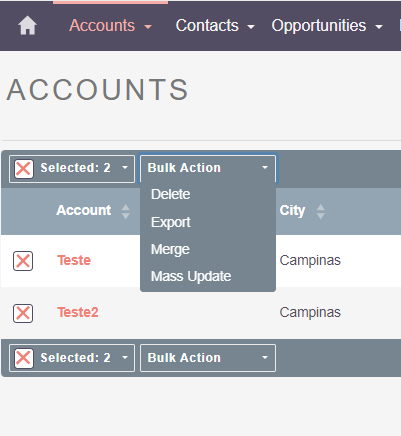Sort by City column arrows

click(320, 211)
